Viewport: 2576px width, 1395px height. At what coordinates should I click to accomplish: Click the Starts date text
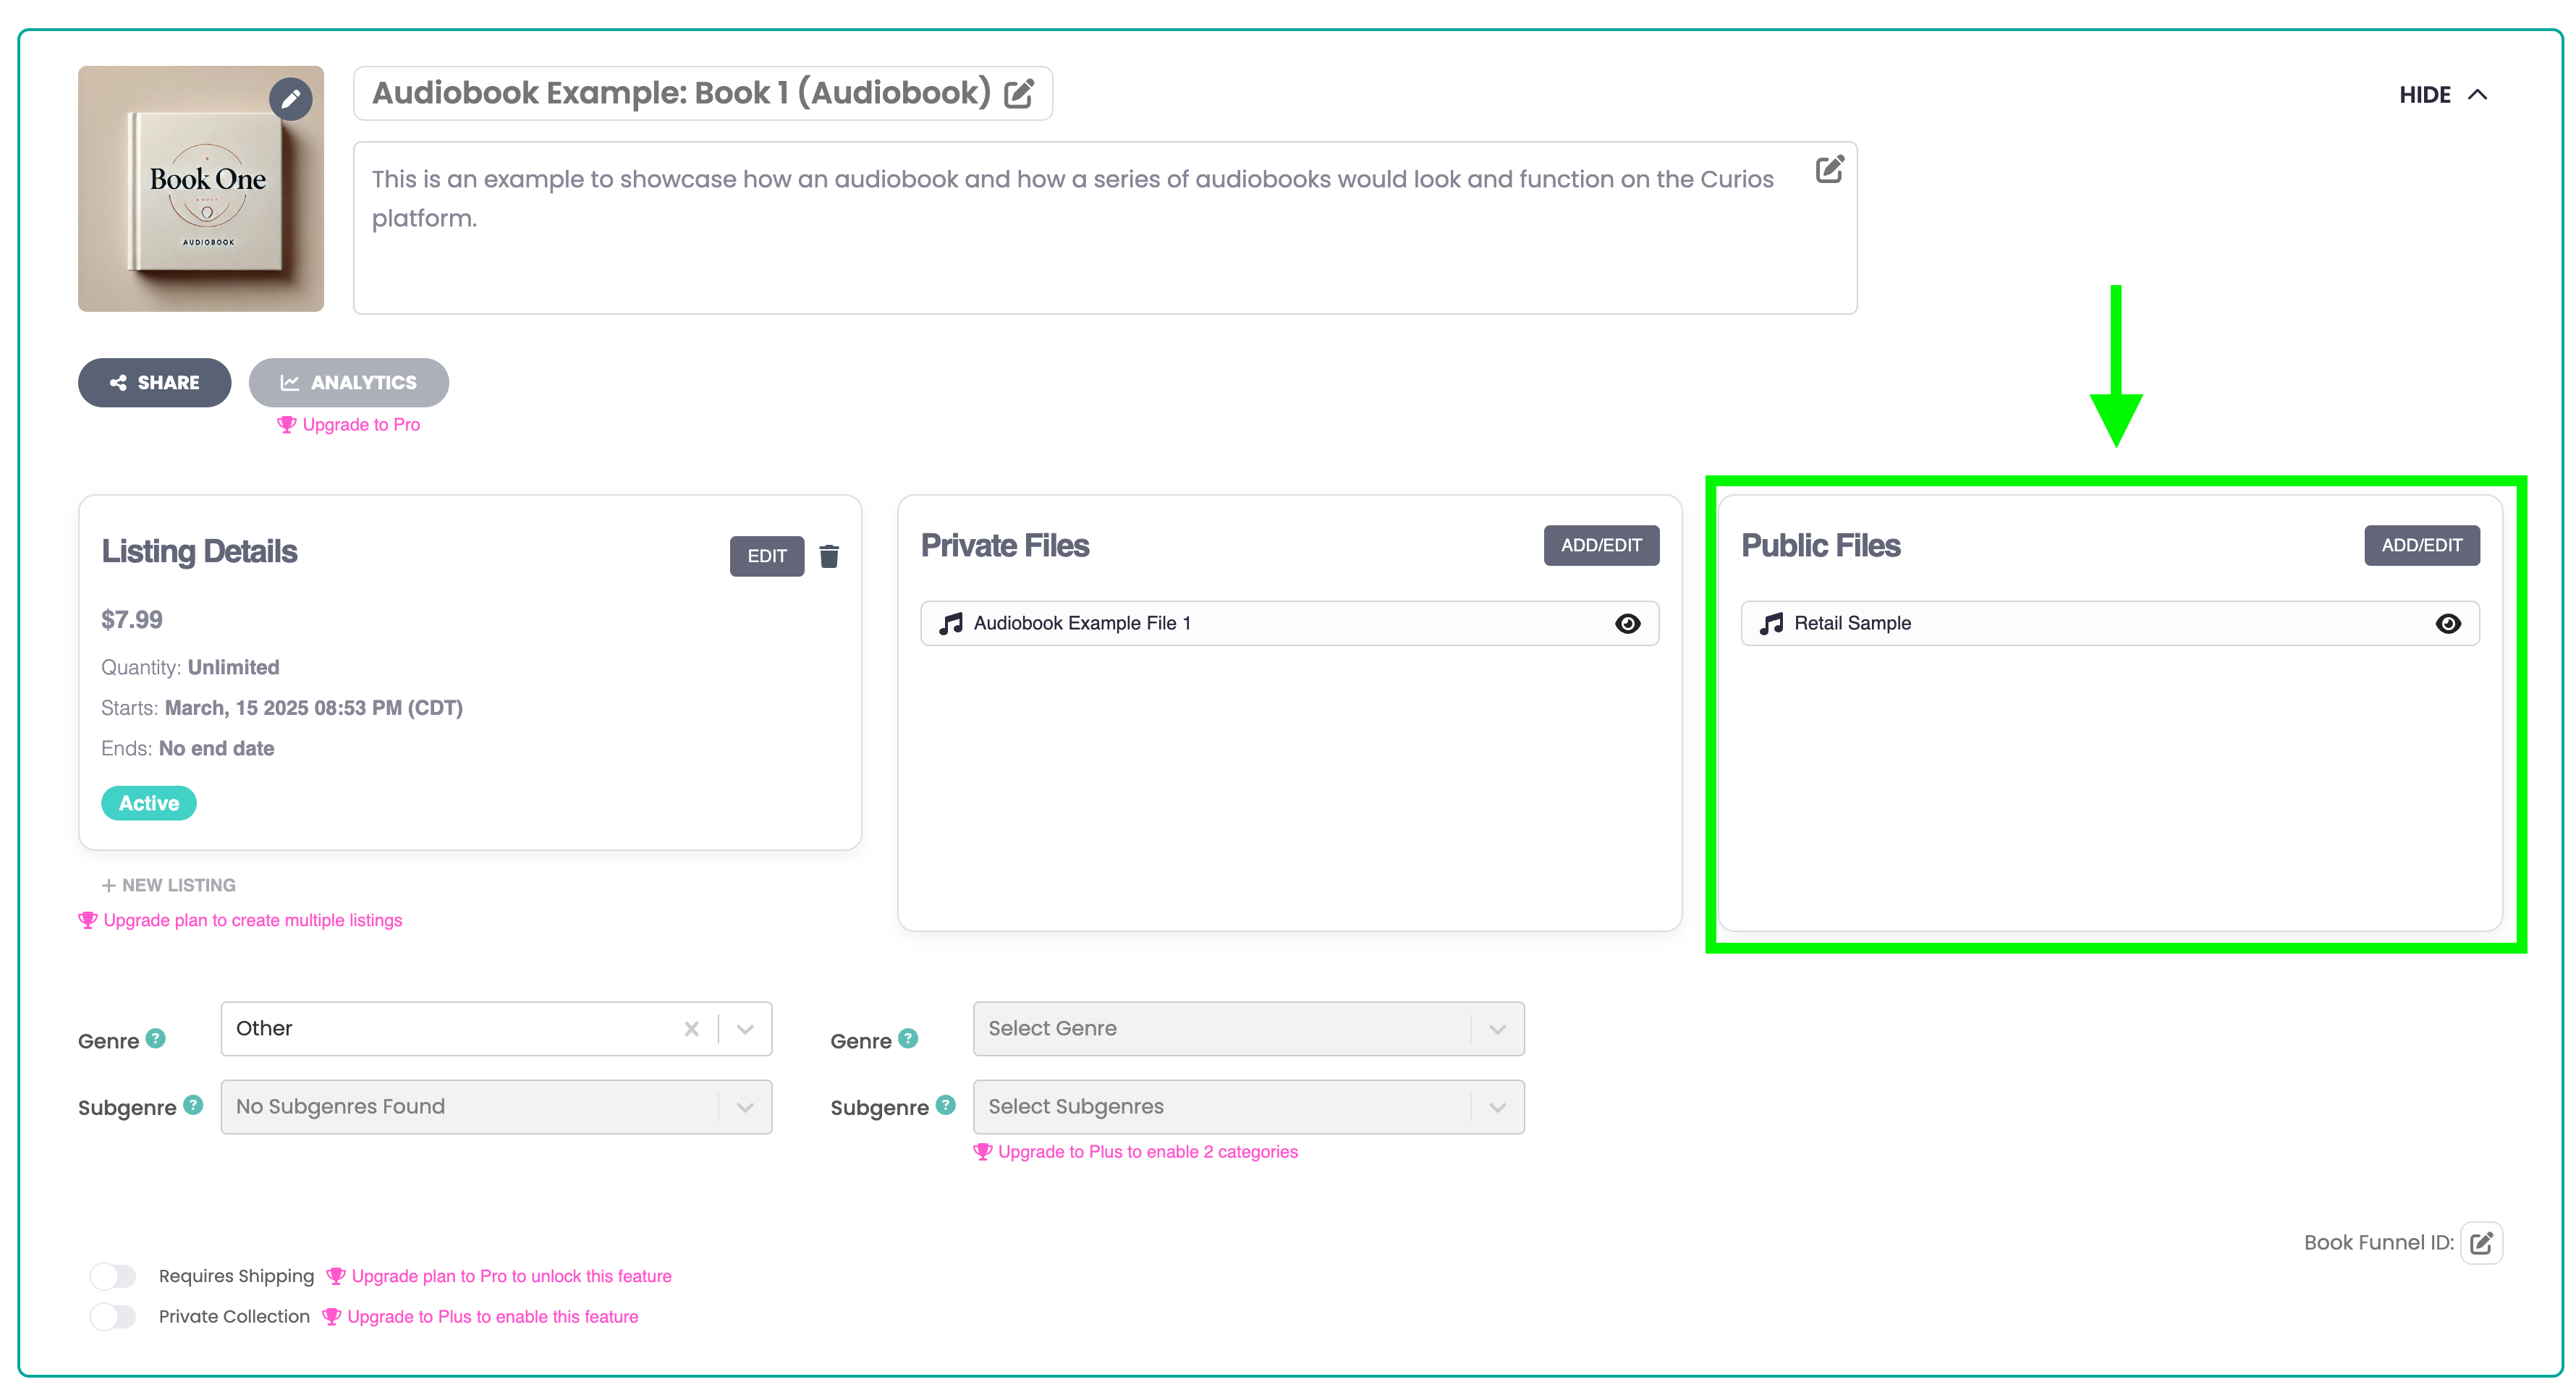pos(282,708)
